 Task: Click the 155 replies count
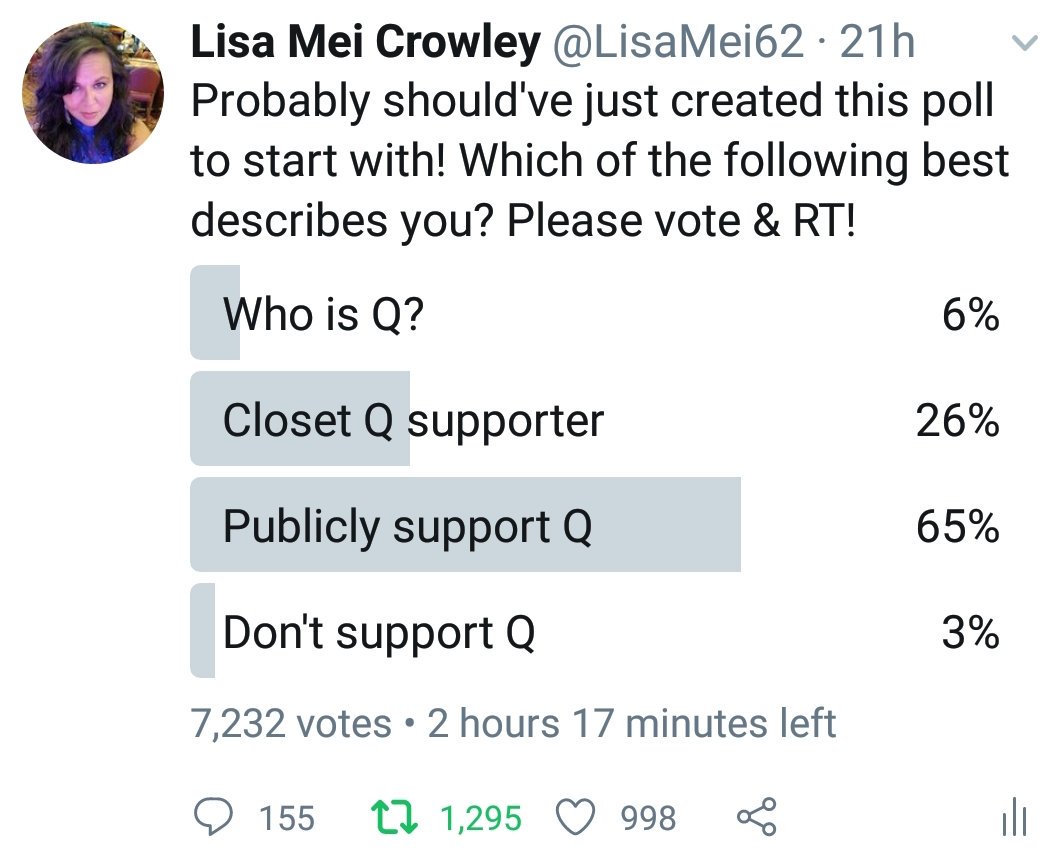point(287,819)
